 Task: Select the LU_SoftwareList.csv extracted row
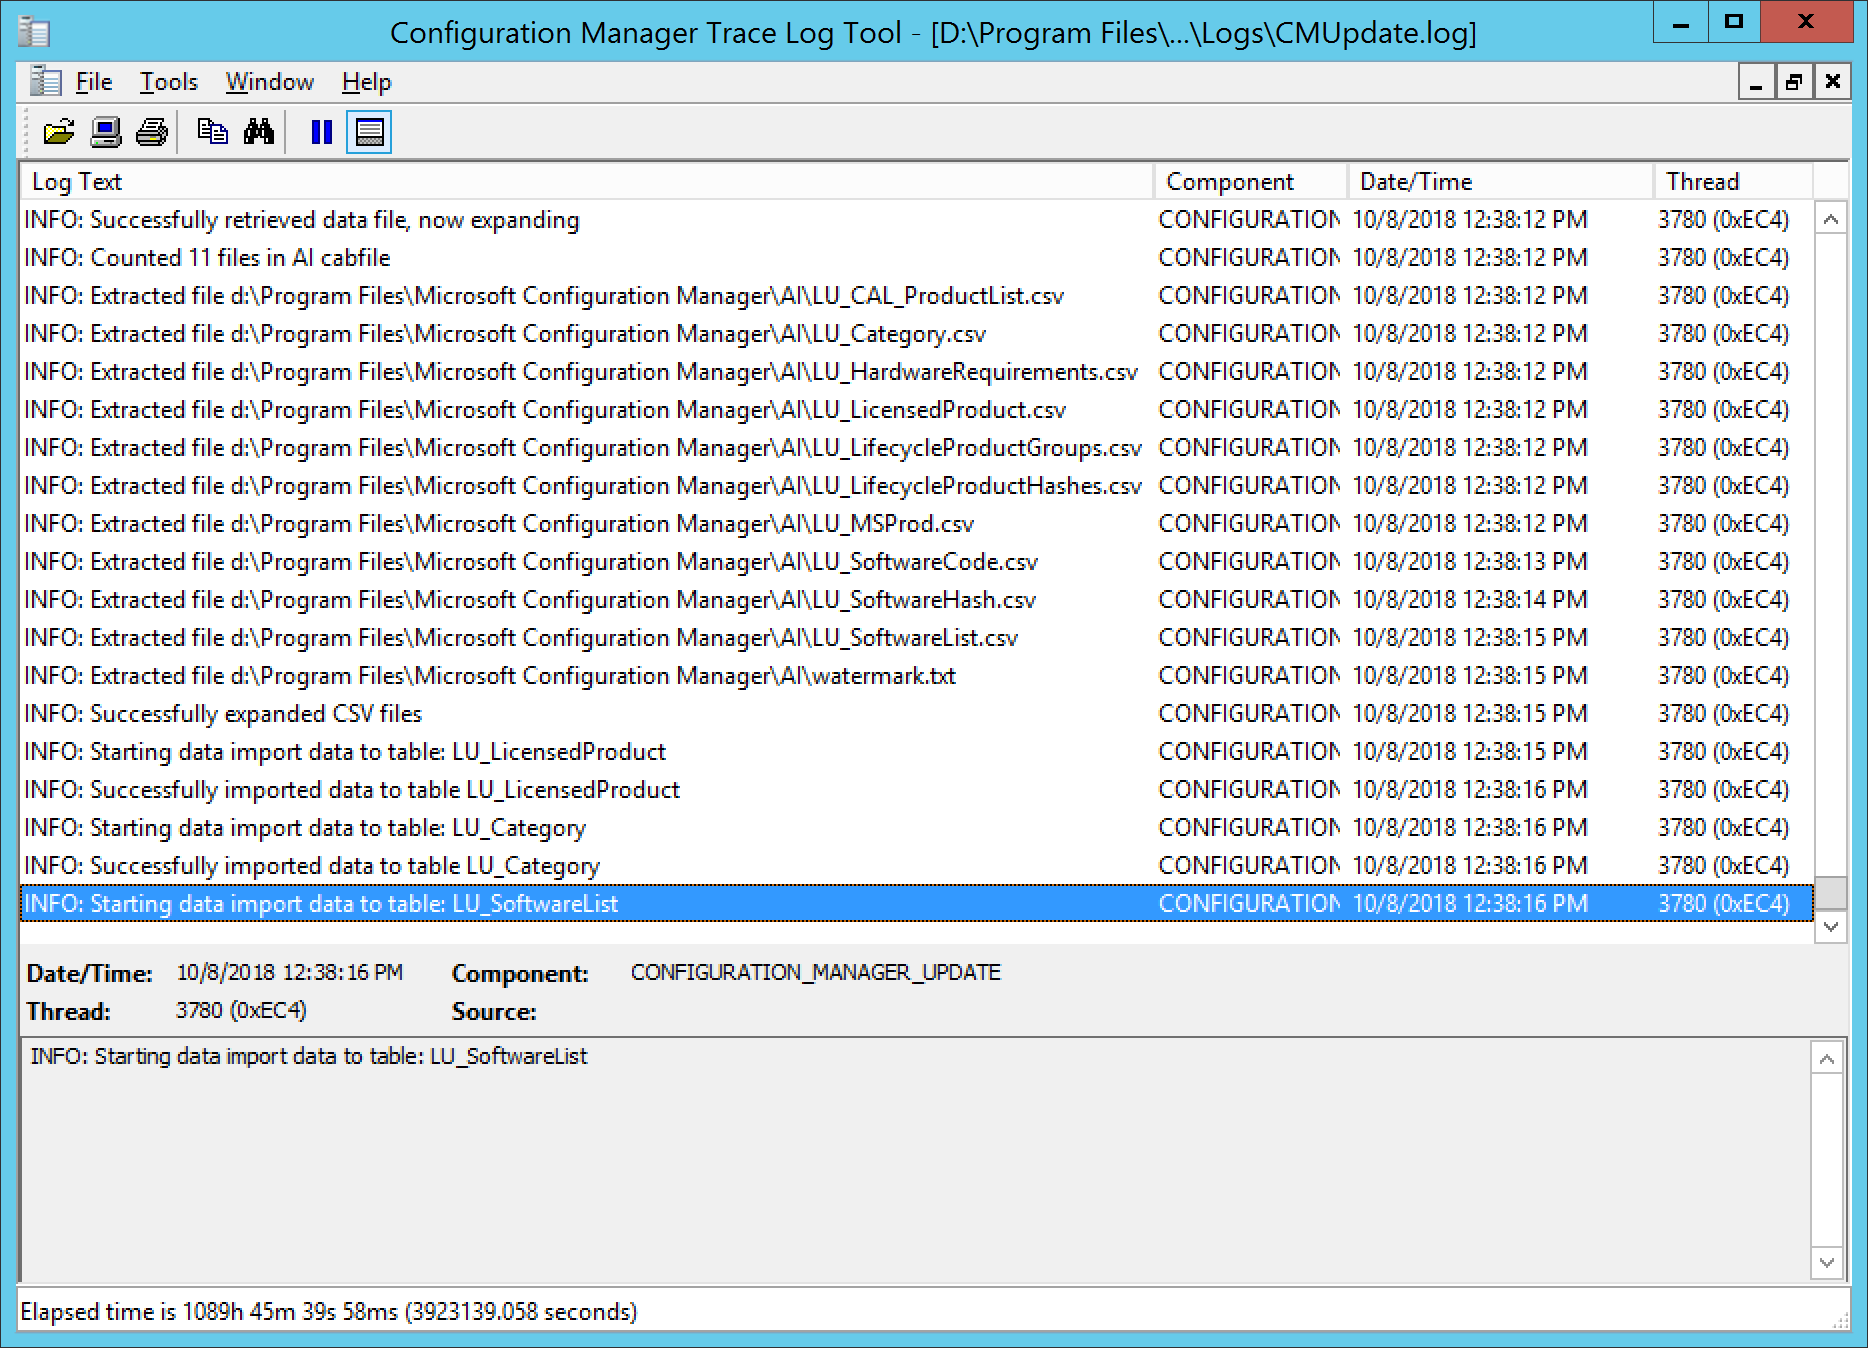coord(917,637)
